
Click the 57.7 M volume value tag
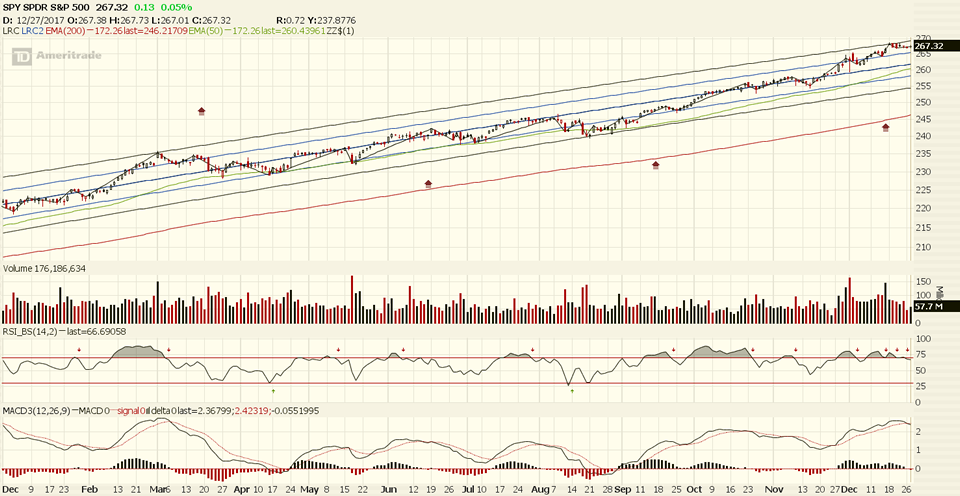pyautogui.click(x=929, y=311)
